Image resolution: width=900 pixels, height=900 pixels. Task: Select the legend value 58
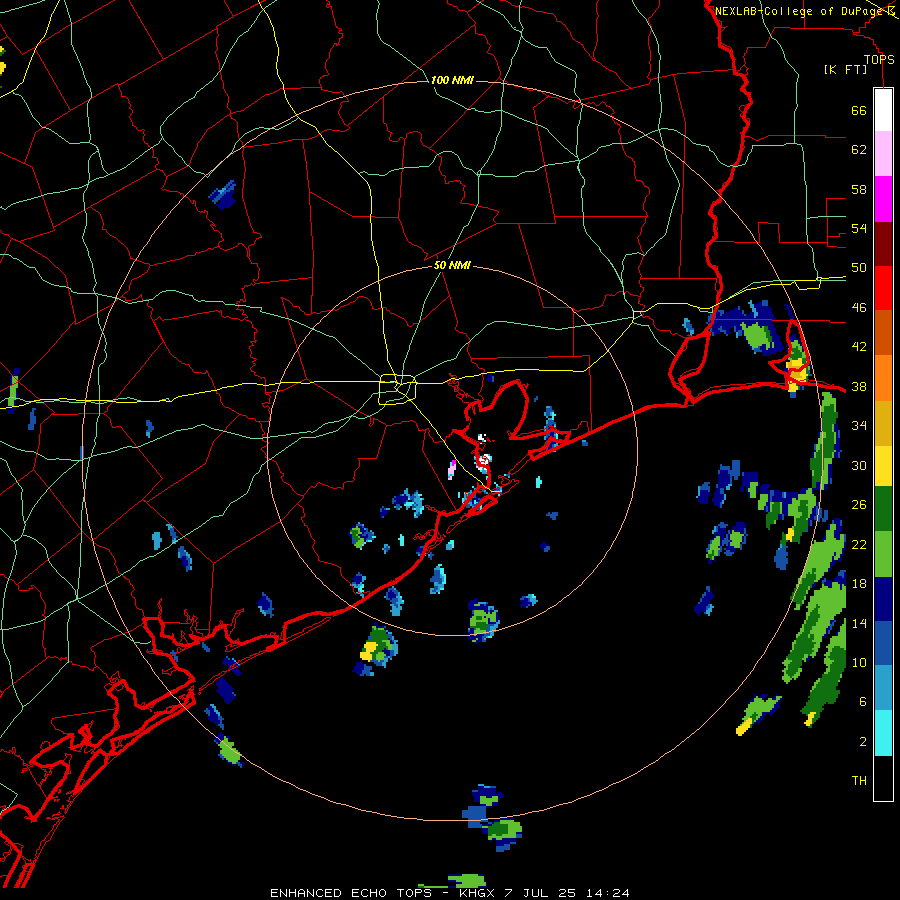(859, 189)
